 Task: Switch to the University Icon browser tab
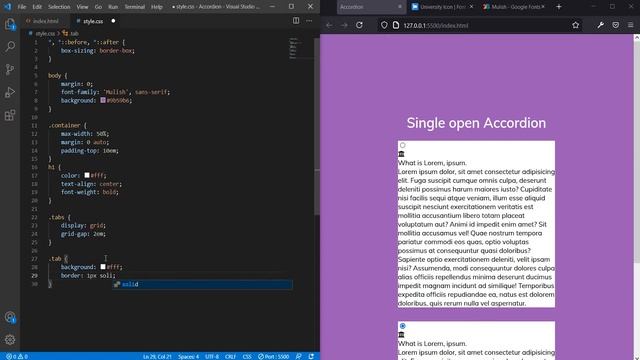(442, 7)
